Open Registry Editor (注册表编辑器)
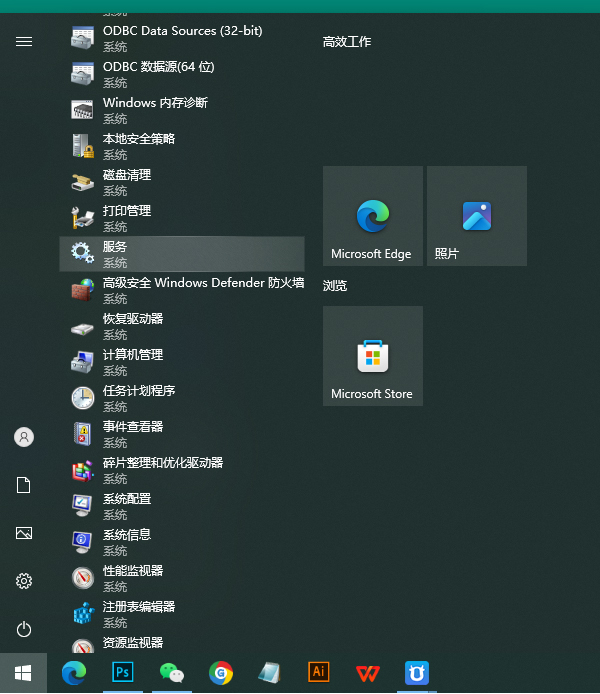 (x=181, y=614)
